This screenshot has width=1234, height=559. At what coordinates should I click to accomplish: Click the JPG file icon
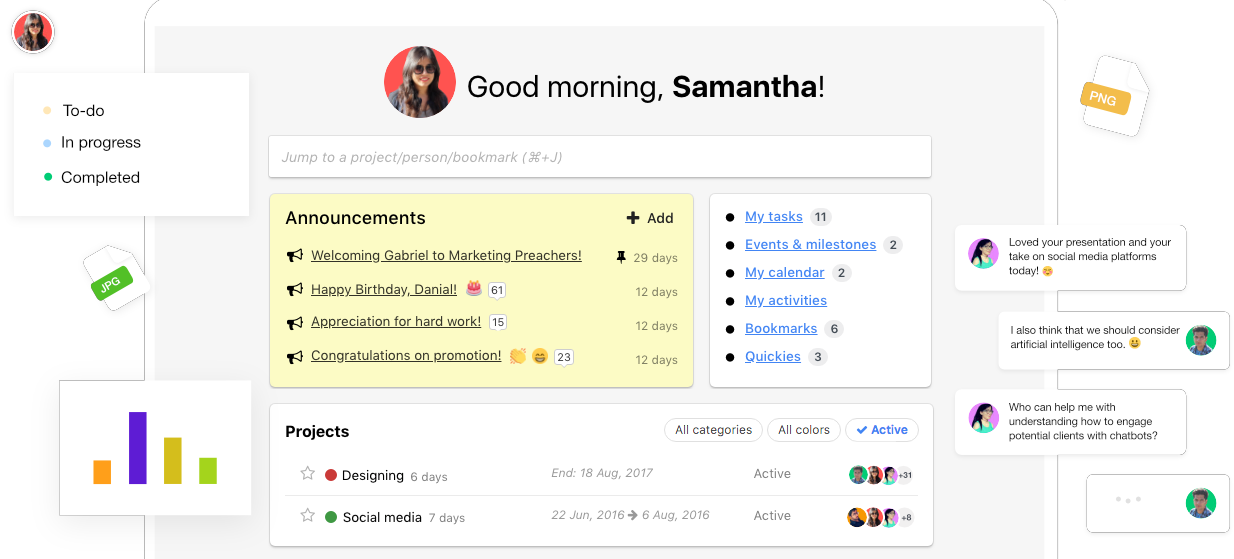(x=115, y=280)
